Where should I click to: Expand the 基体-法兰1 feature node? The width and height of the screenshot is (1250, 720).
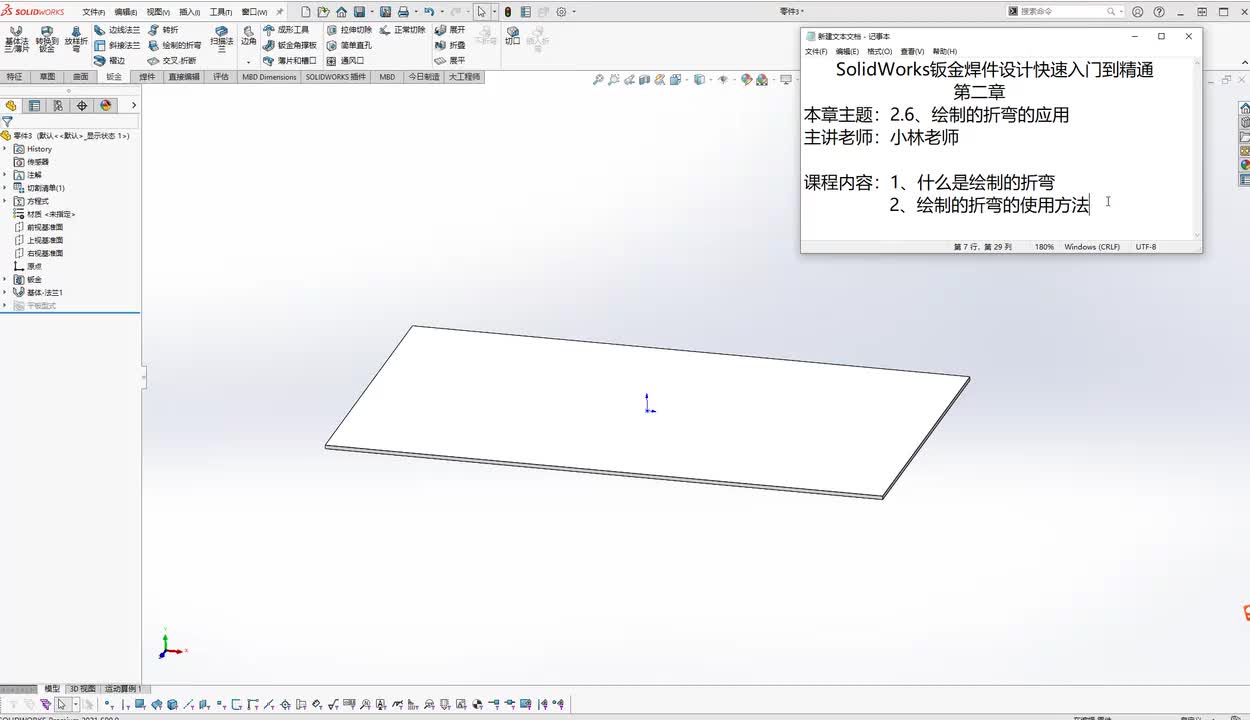(x=5, y=292)
